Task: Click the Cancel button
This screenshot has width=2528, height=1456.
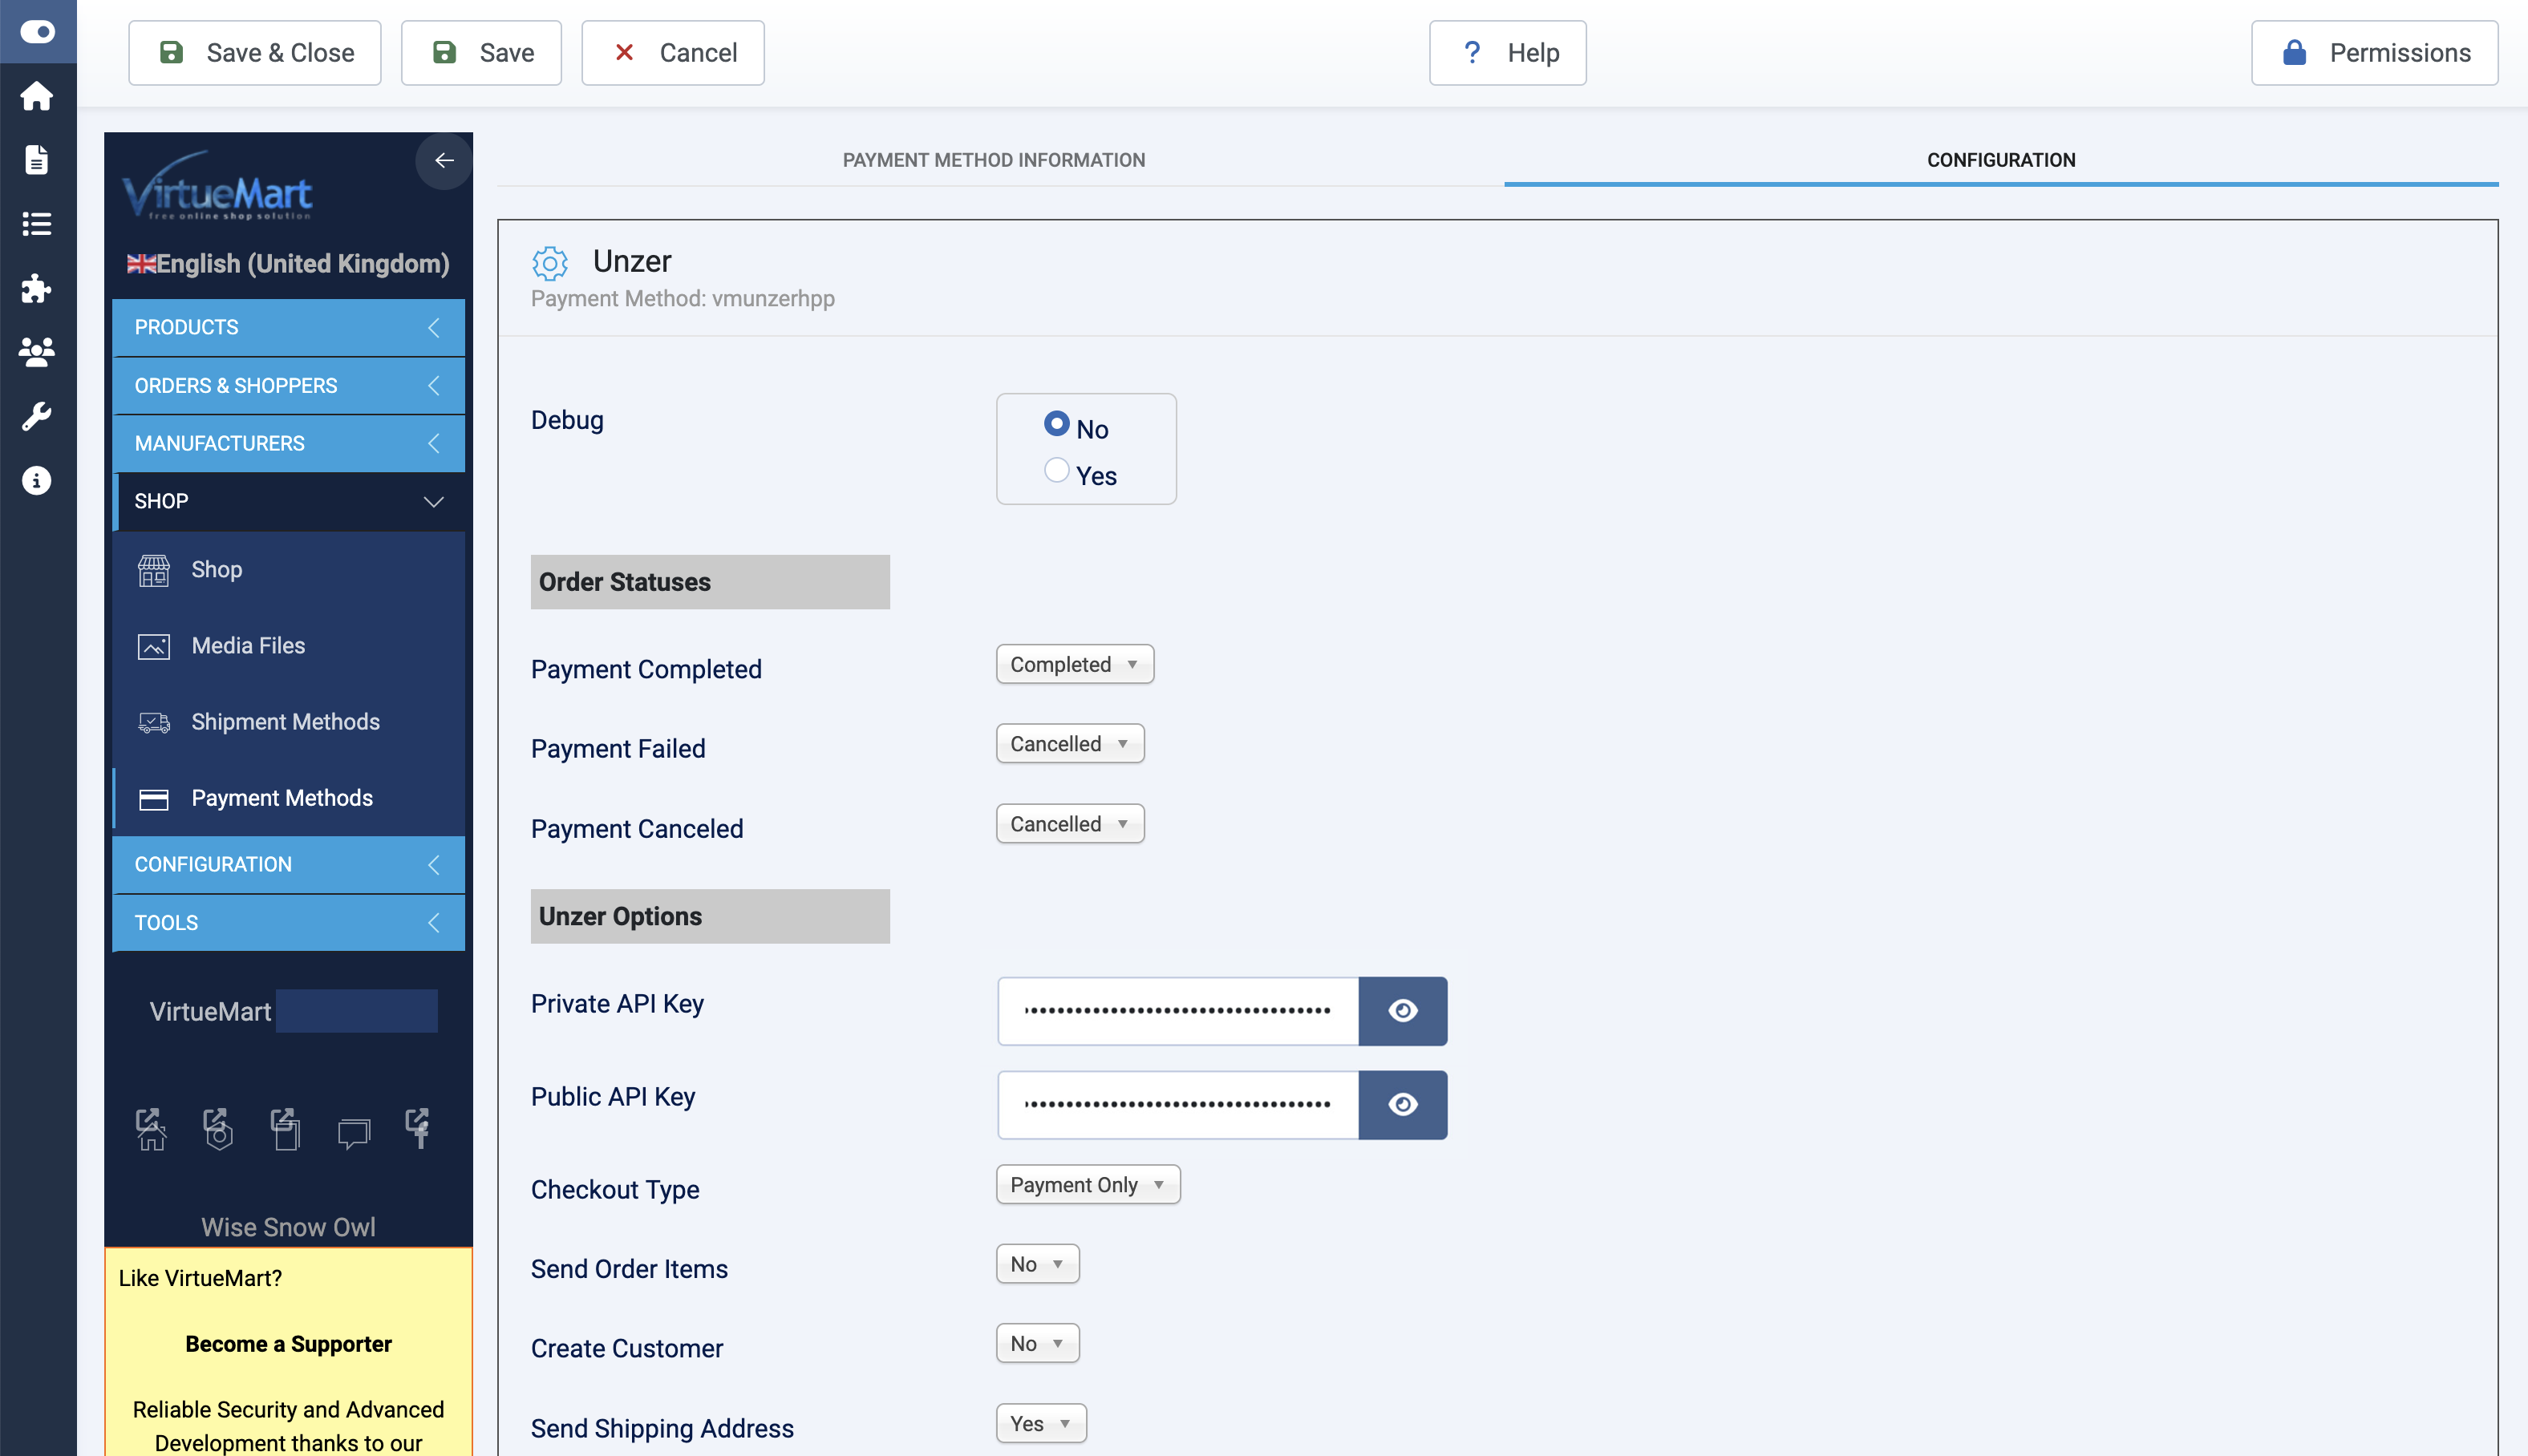Action: pyautogui.click(x=673, y=53)
